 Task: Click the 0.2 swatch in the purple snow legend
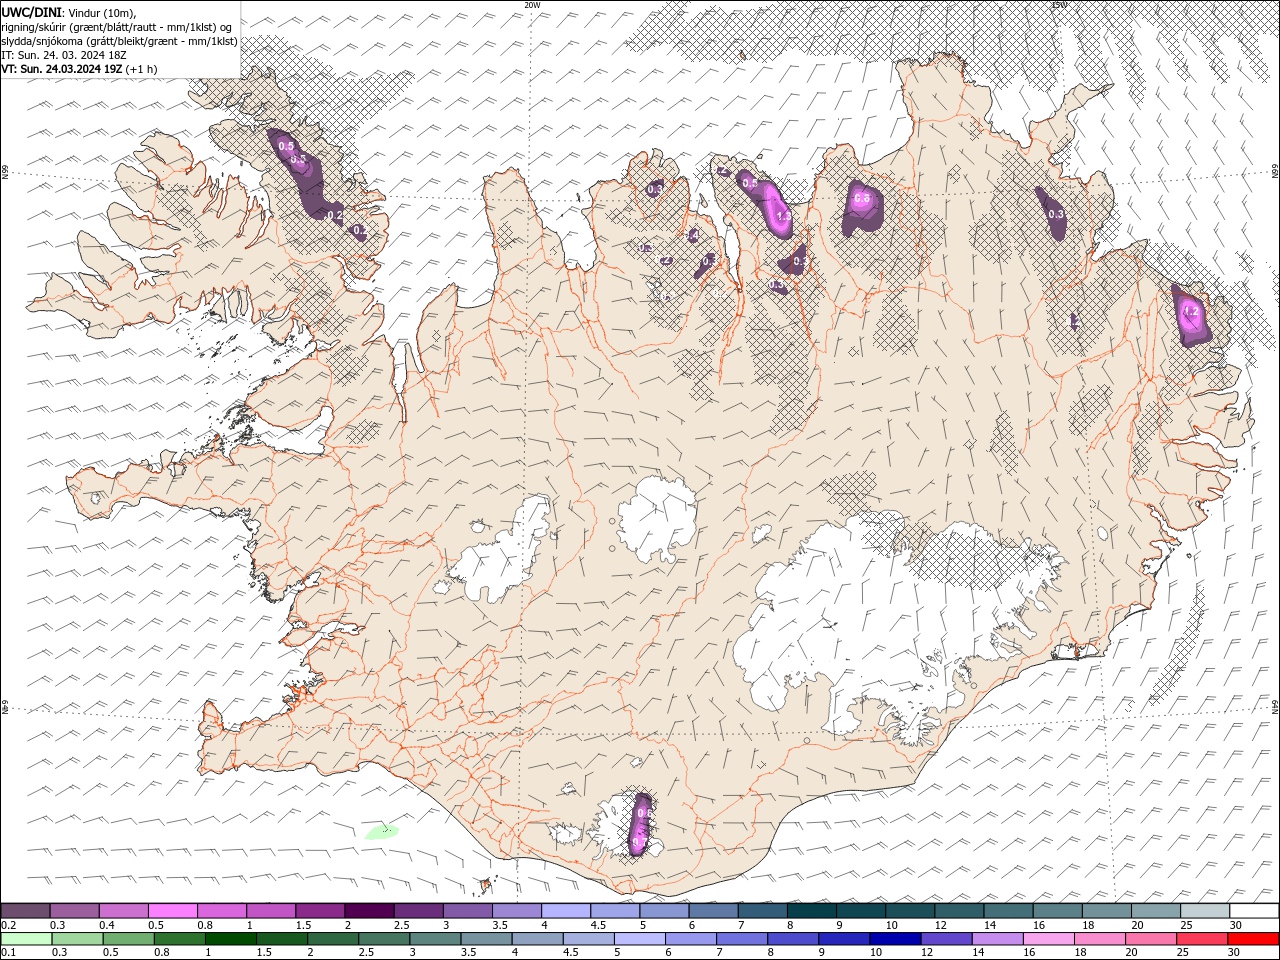pyautogui.click(x=25, y=911)
